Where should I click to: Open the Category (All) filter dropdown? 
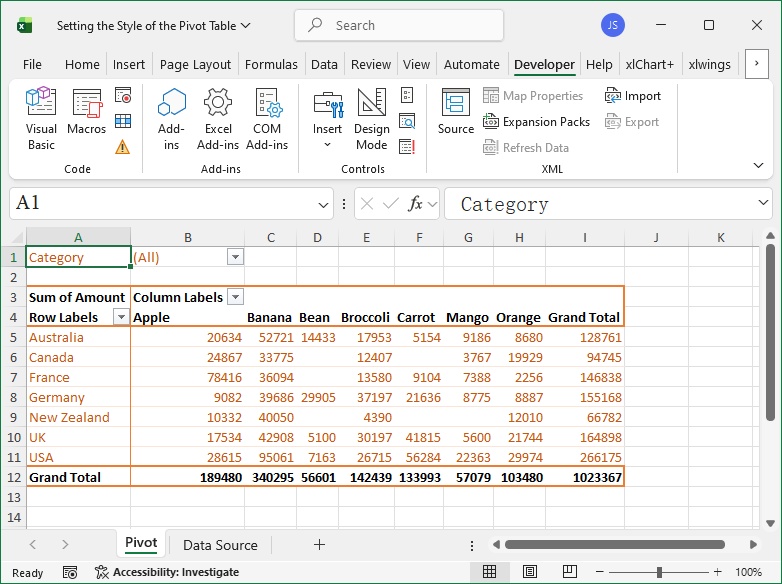point(235,257)
